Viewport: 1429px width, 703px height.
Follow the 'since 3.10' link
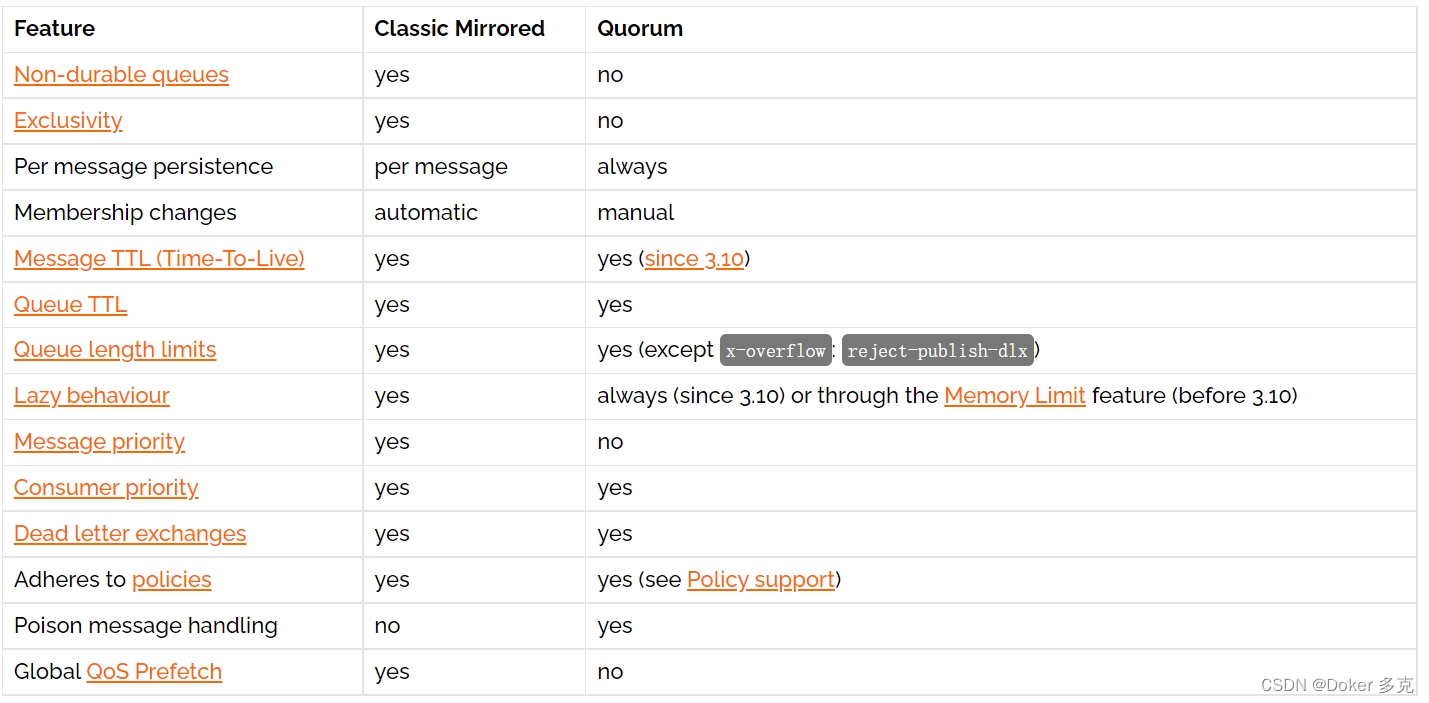pyautogui.click(x=694, y=259)
